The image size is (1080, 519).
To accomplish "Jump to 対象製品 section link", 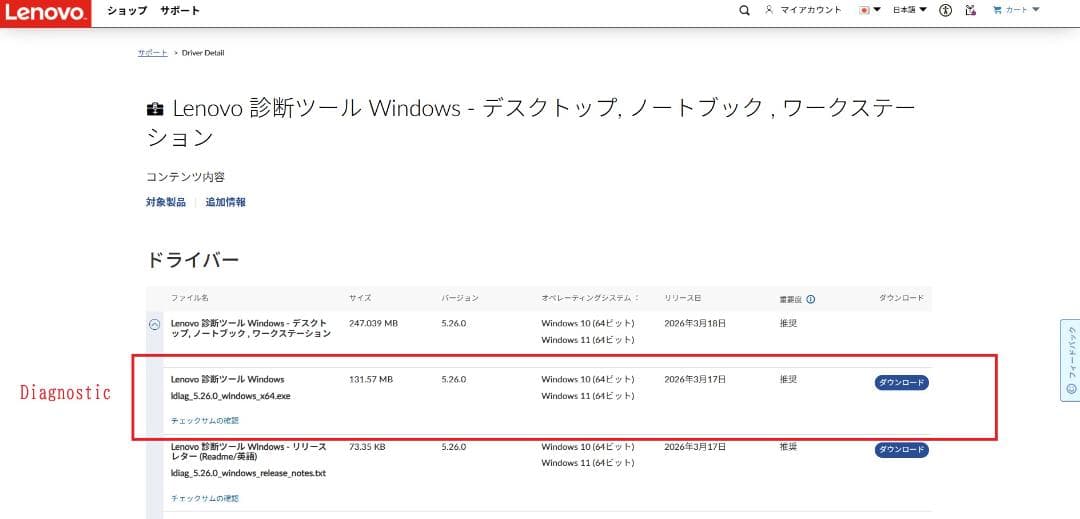I will pos(165,202).
